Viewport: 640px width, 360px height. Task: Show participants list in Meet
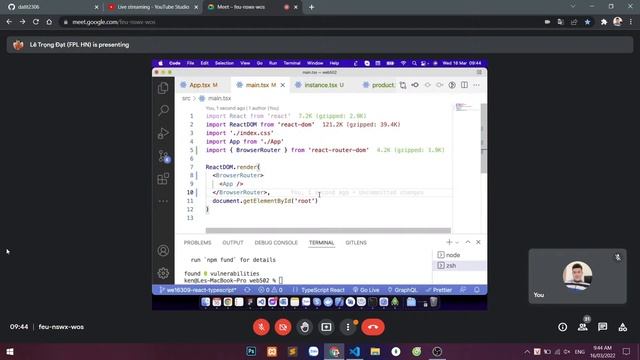tap(582, 327)
